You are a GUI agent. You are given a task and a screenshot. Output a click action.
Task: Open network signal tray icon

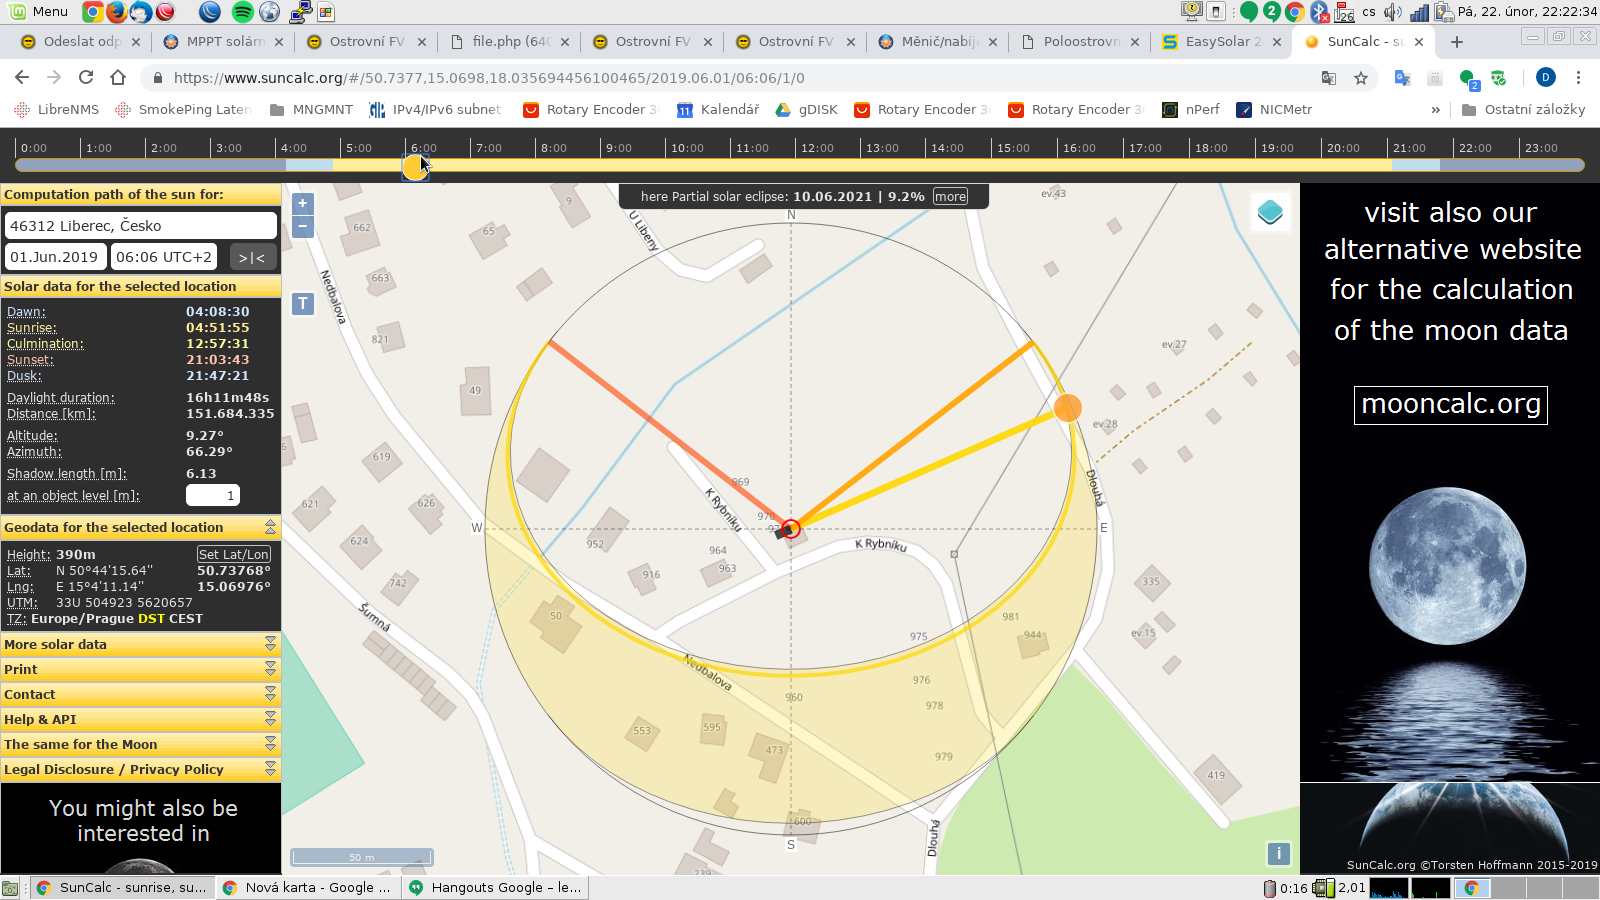tap(1419, 12)
